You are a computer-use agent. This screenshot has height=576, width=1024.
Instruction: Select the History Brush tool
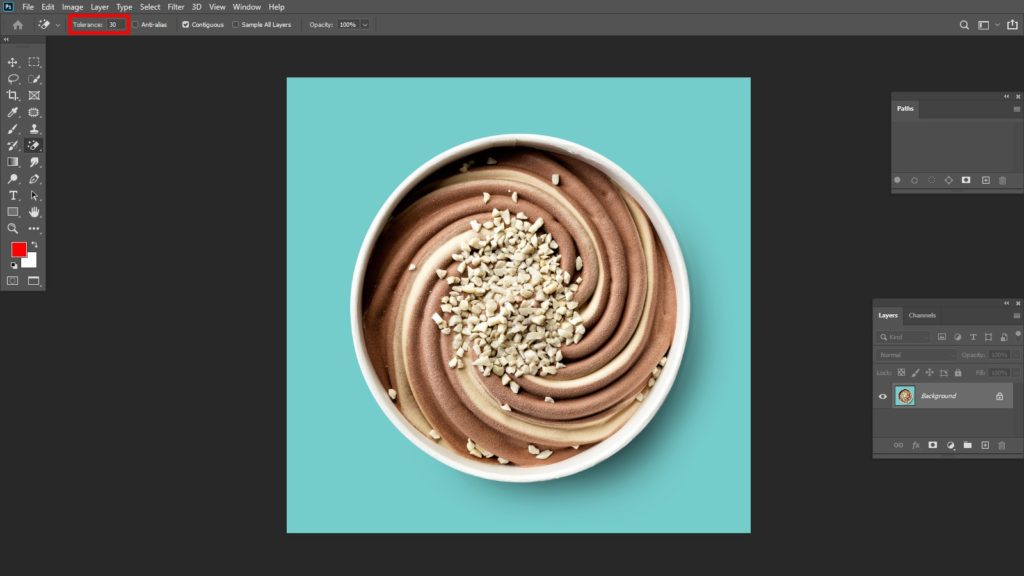(x=12, y=146)
